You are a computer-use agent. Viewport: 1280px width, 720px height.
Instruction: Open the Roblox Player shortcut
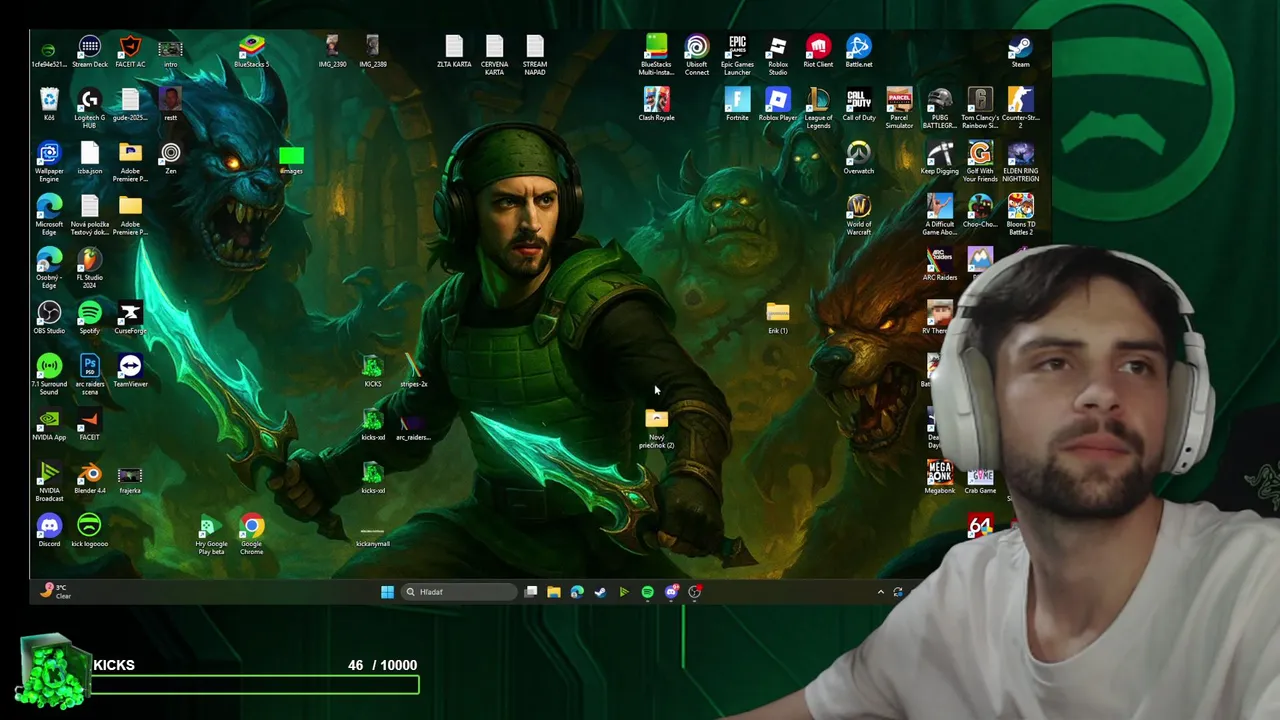pyautogui.click(x=778, y=105)
